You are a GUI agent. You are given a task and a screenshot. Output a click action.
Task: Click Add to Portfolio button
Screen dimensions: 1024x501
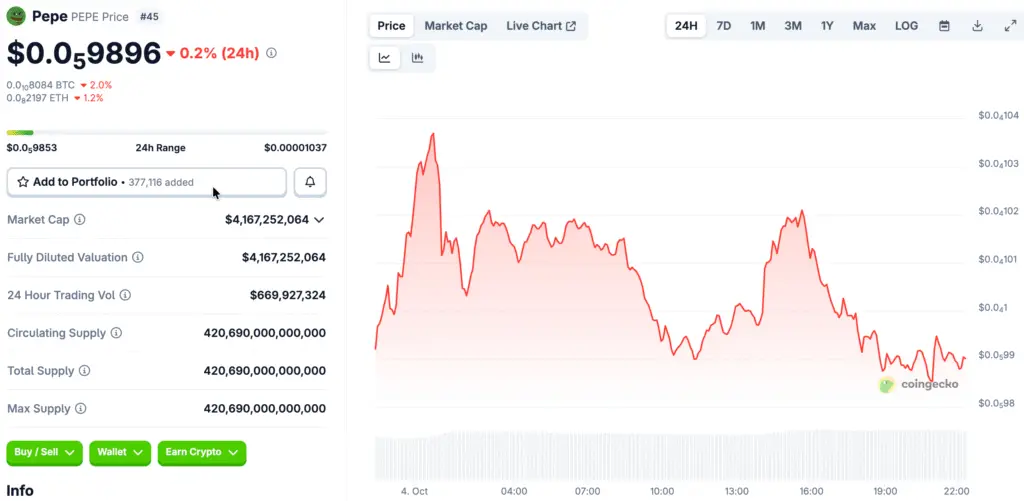point(146,182)
